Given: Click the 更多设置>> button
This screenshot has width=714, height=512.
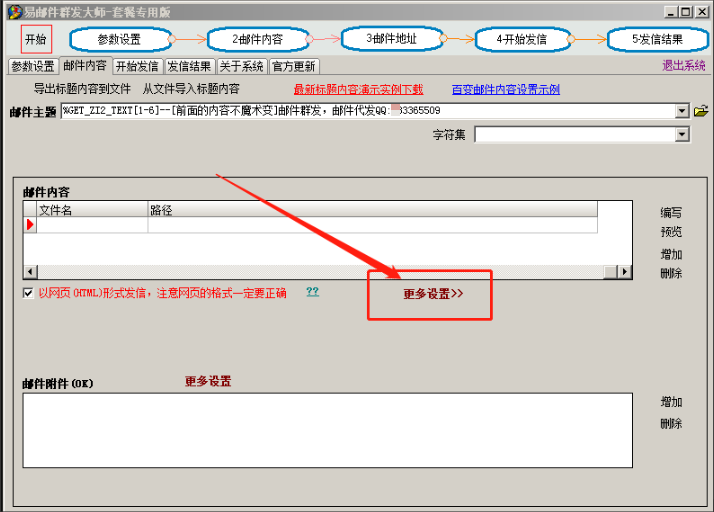Looking at the screenshot, I should pyautogui.click(x=433, y=294).
